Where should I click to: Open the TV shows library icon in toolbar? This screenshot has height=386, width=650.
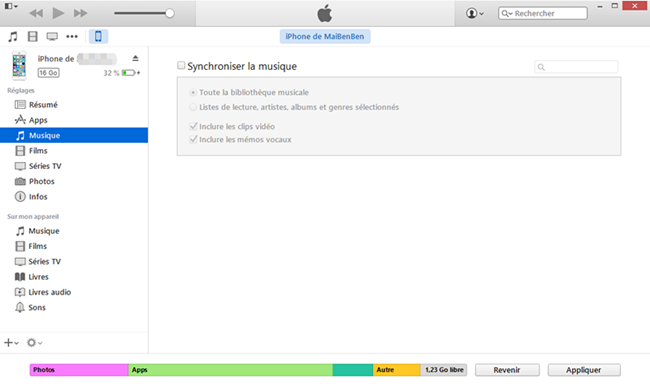coord(52,36)
